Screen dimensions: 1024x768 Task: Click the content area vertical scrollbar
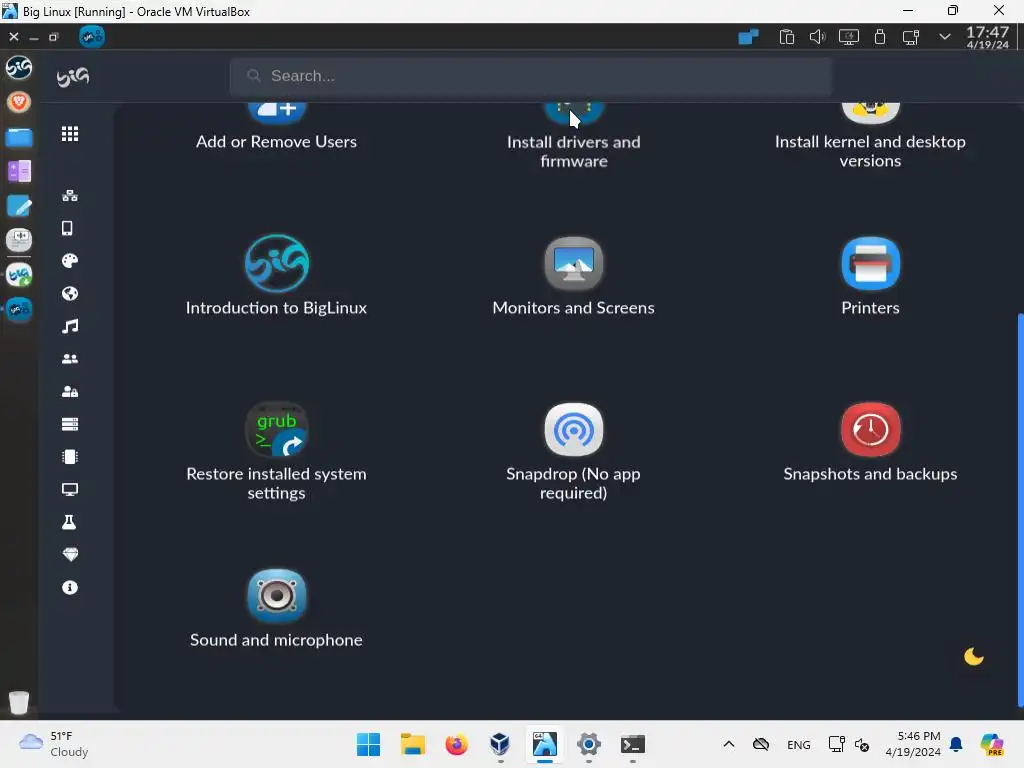coord(1020,509)
